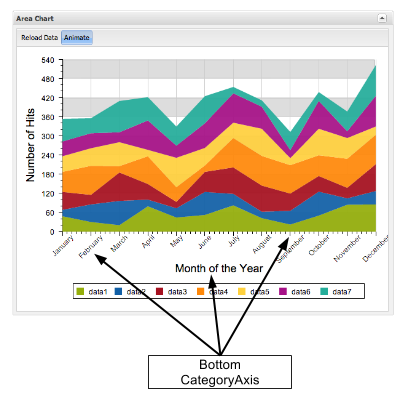
Task: Click the Month of the Year title
Action: 219,268
